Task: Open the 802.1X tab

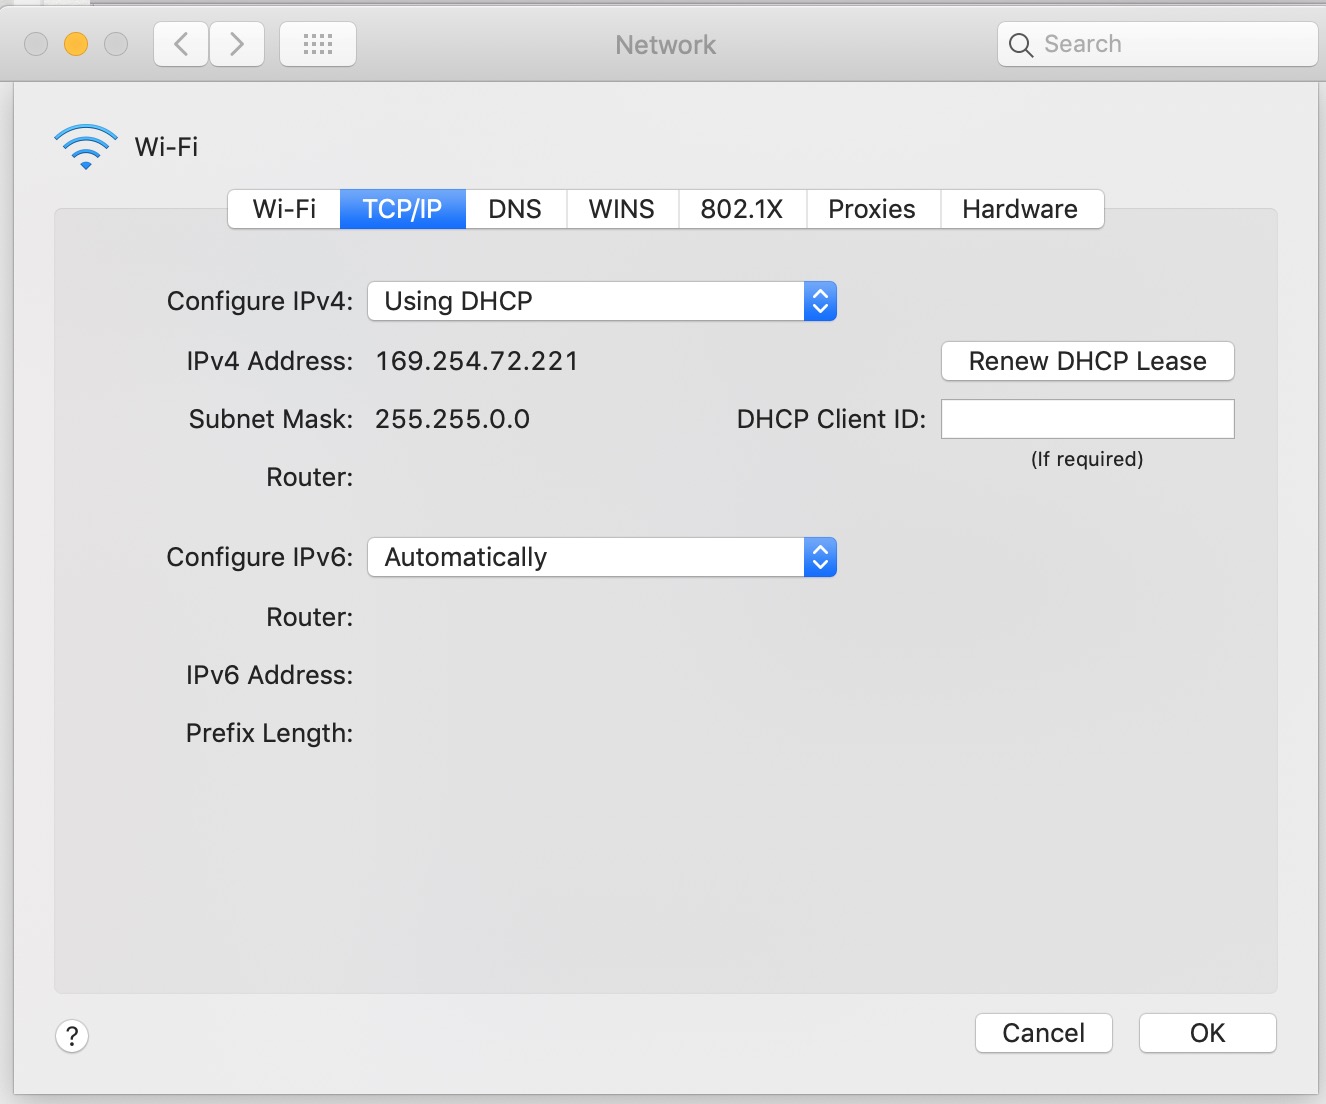Action: [742, 209]
